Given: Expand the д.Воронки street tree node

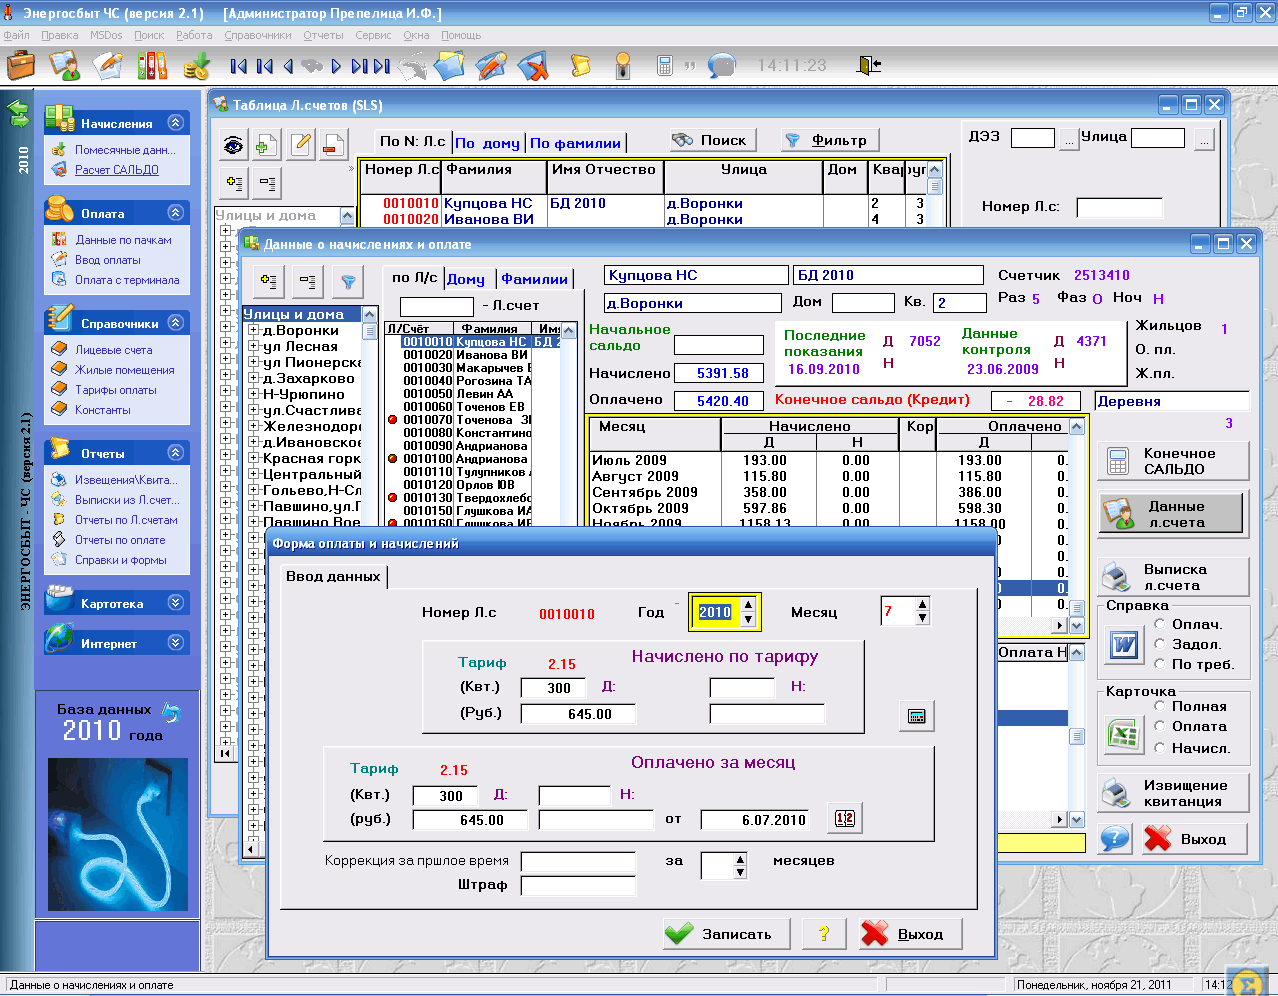Looking at the screenshot, I should pyautogui.click(x=254, y=331).
